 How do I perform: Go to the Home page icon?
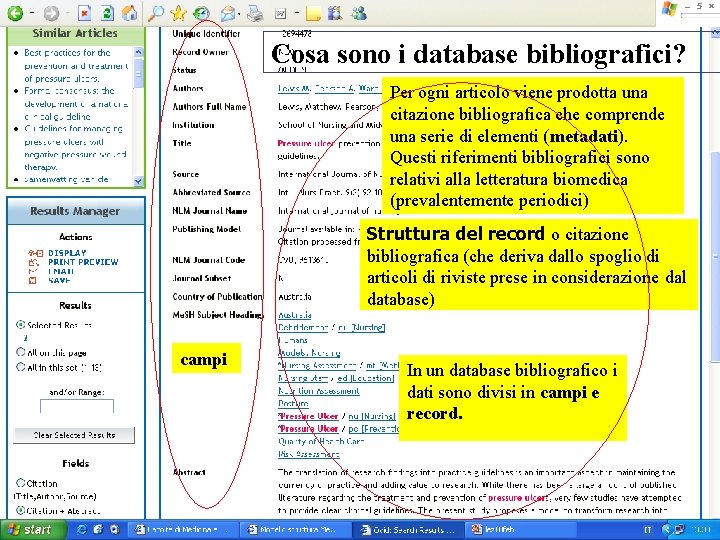click(130, 13)
